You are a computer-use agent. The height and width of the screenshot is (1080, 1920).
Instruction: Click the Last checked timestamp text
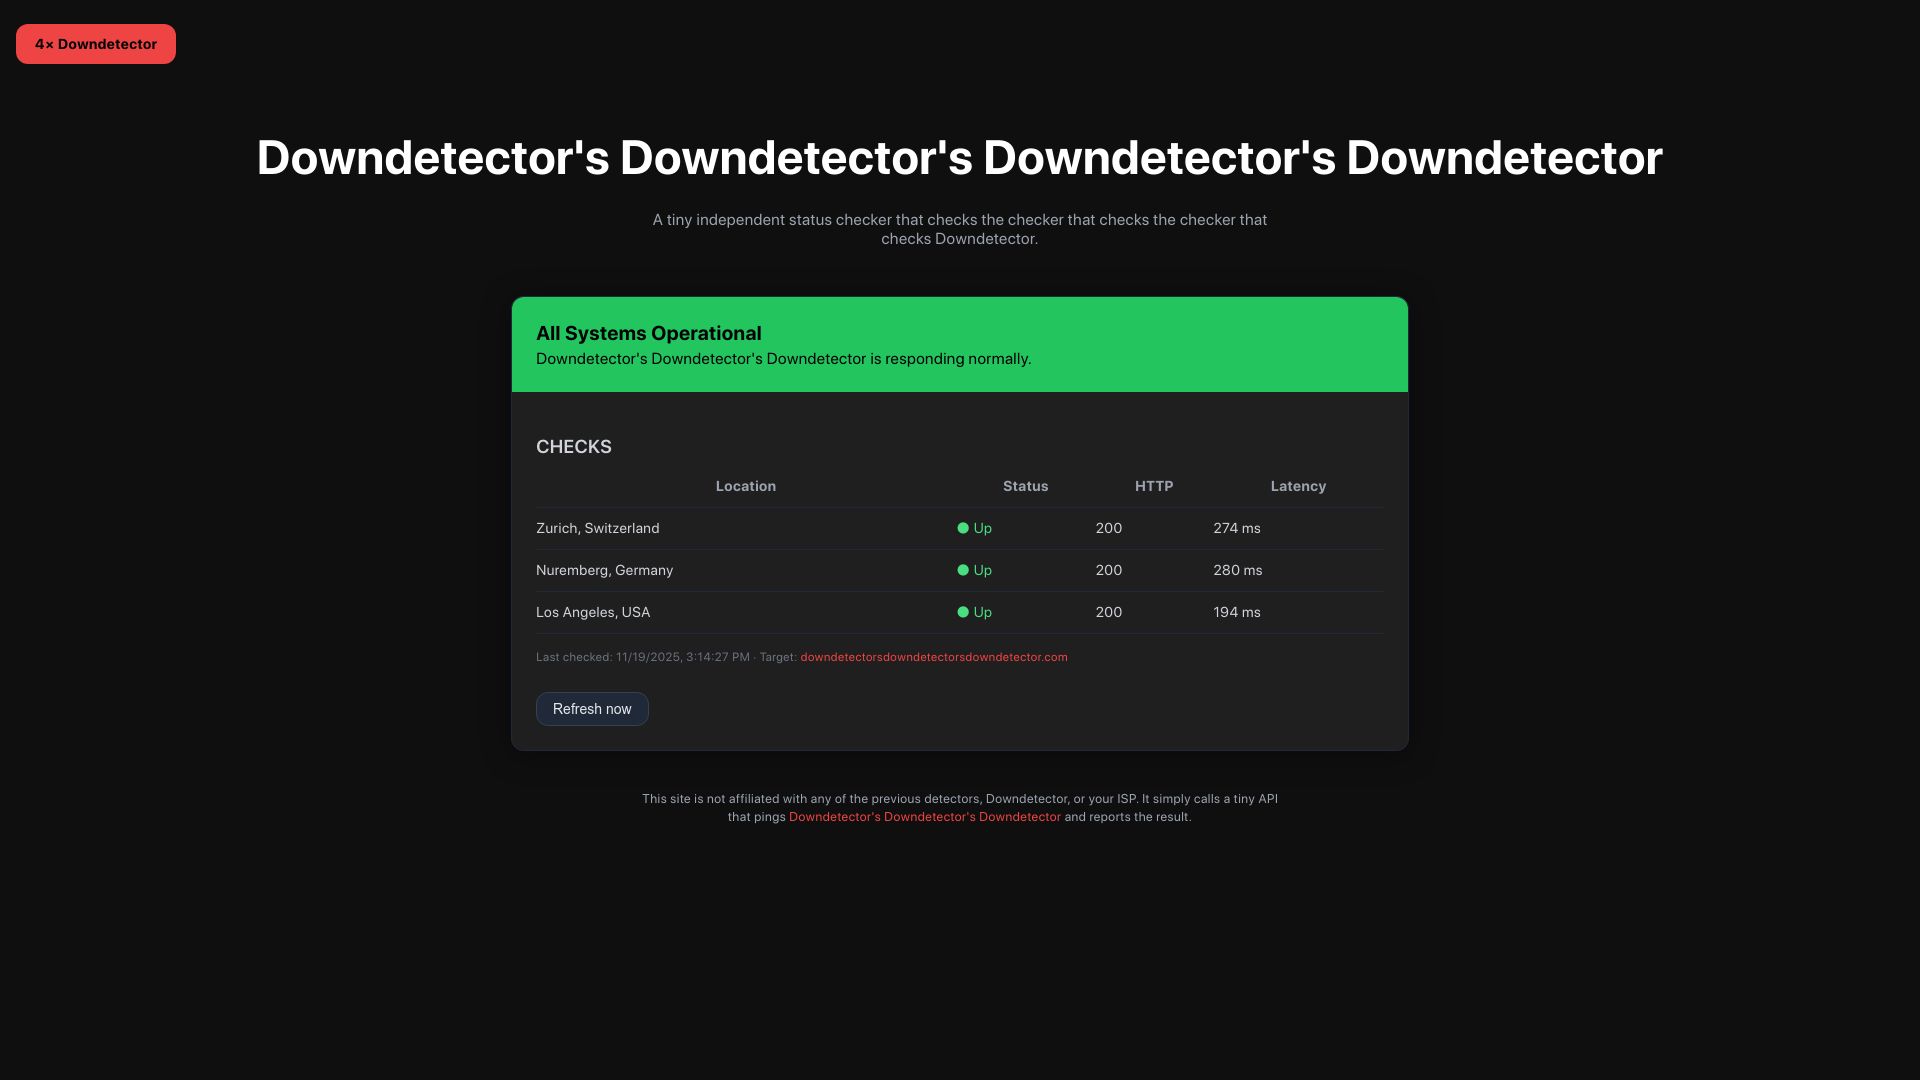point(643,657)
